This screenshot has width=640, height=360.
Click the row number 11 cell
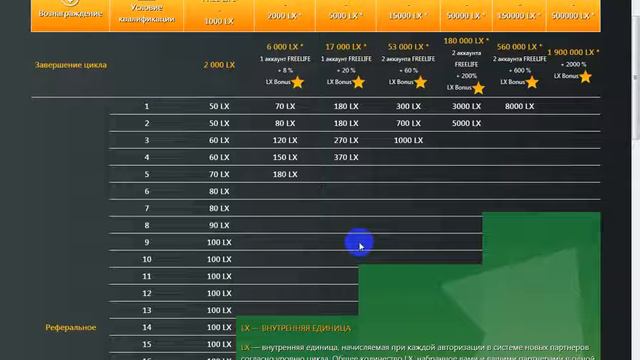point(147,276)
